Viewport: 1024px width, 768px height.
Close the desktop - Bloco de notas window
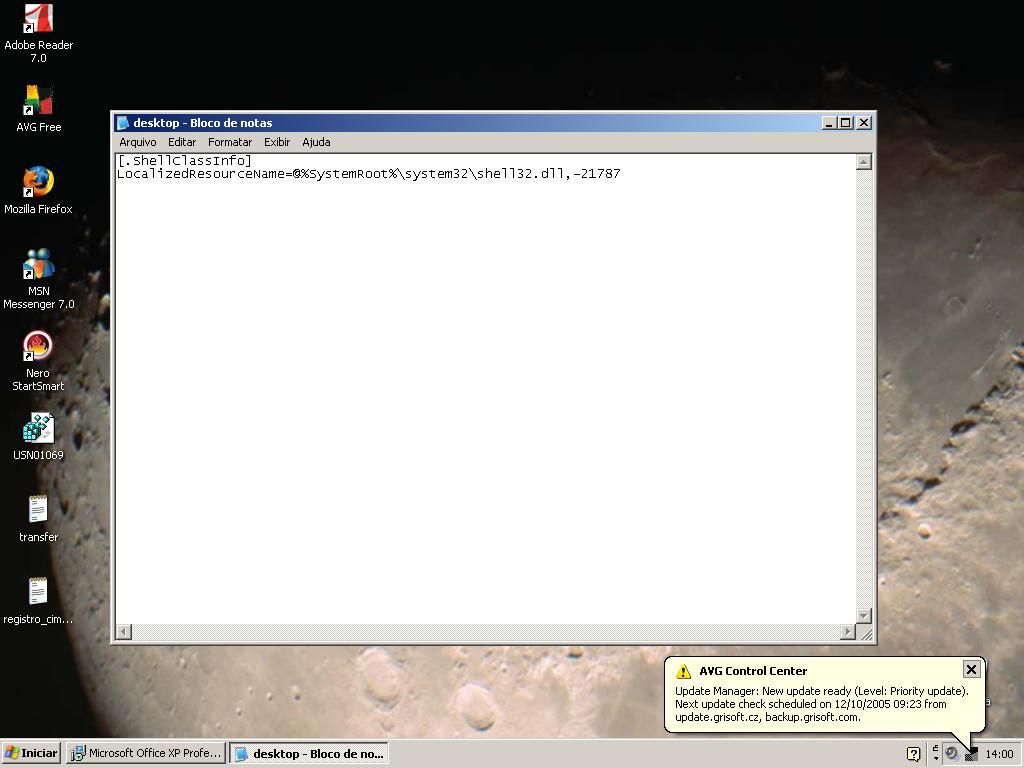click(864, 123)
